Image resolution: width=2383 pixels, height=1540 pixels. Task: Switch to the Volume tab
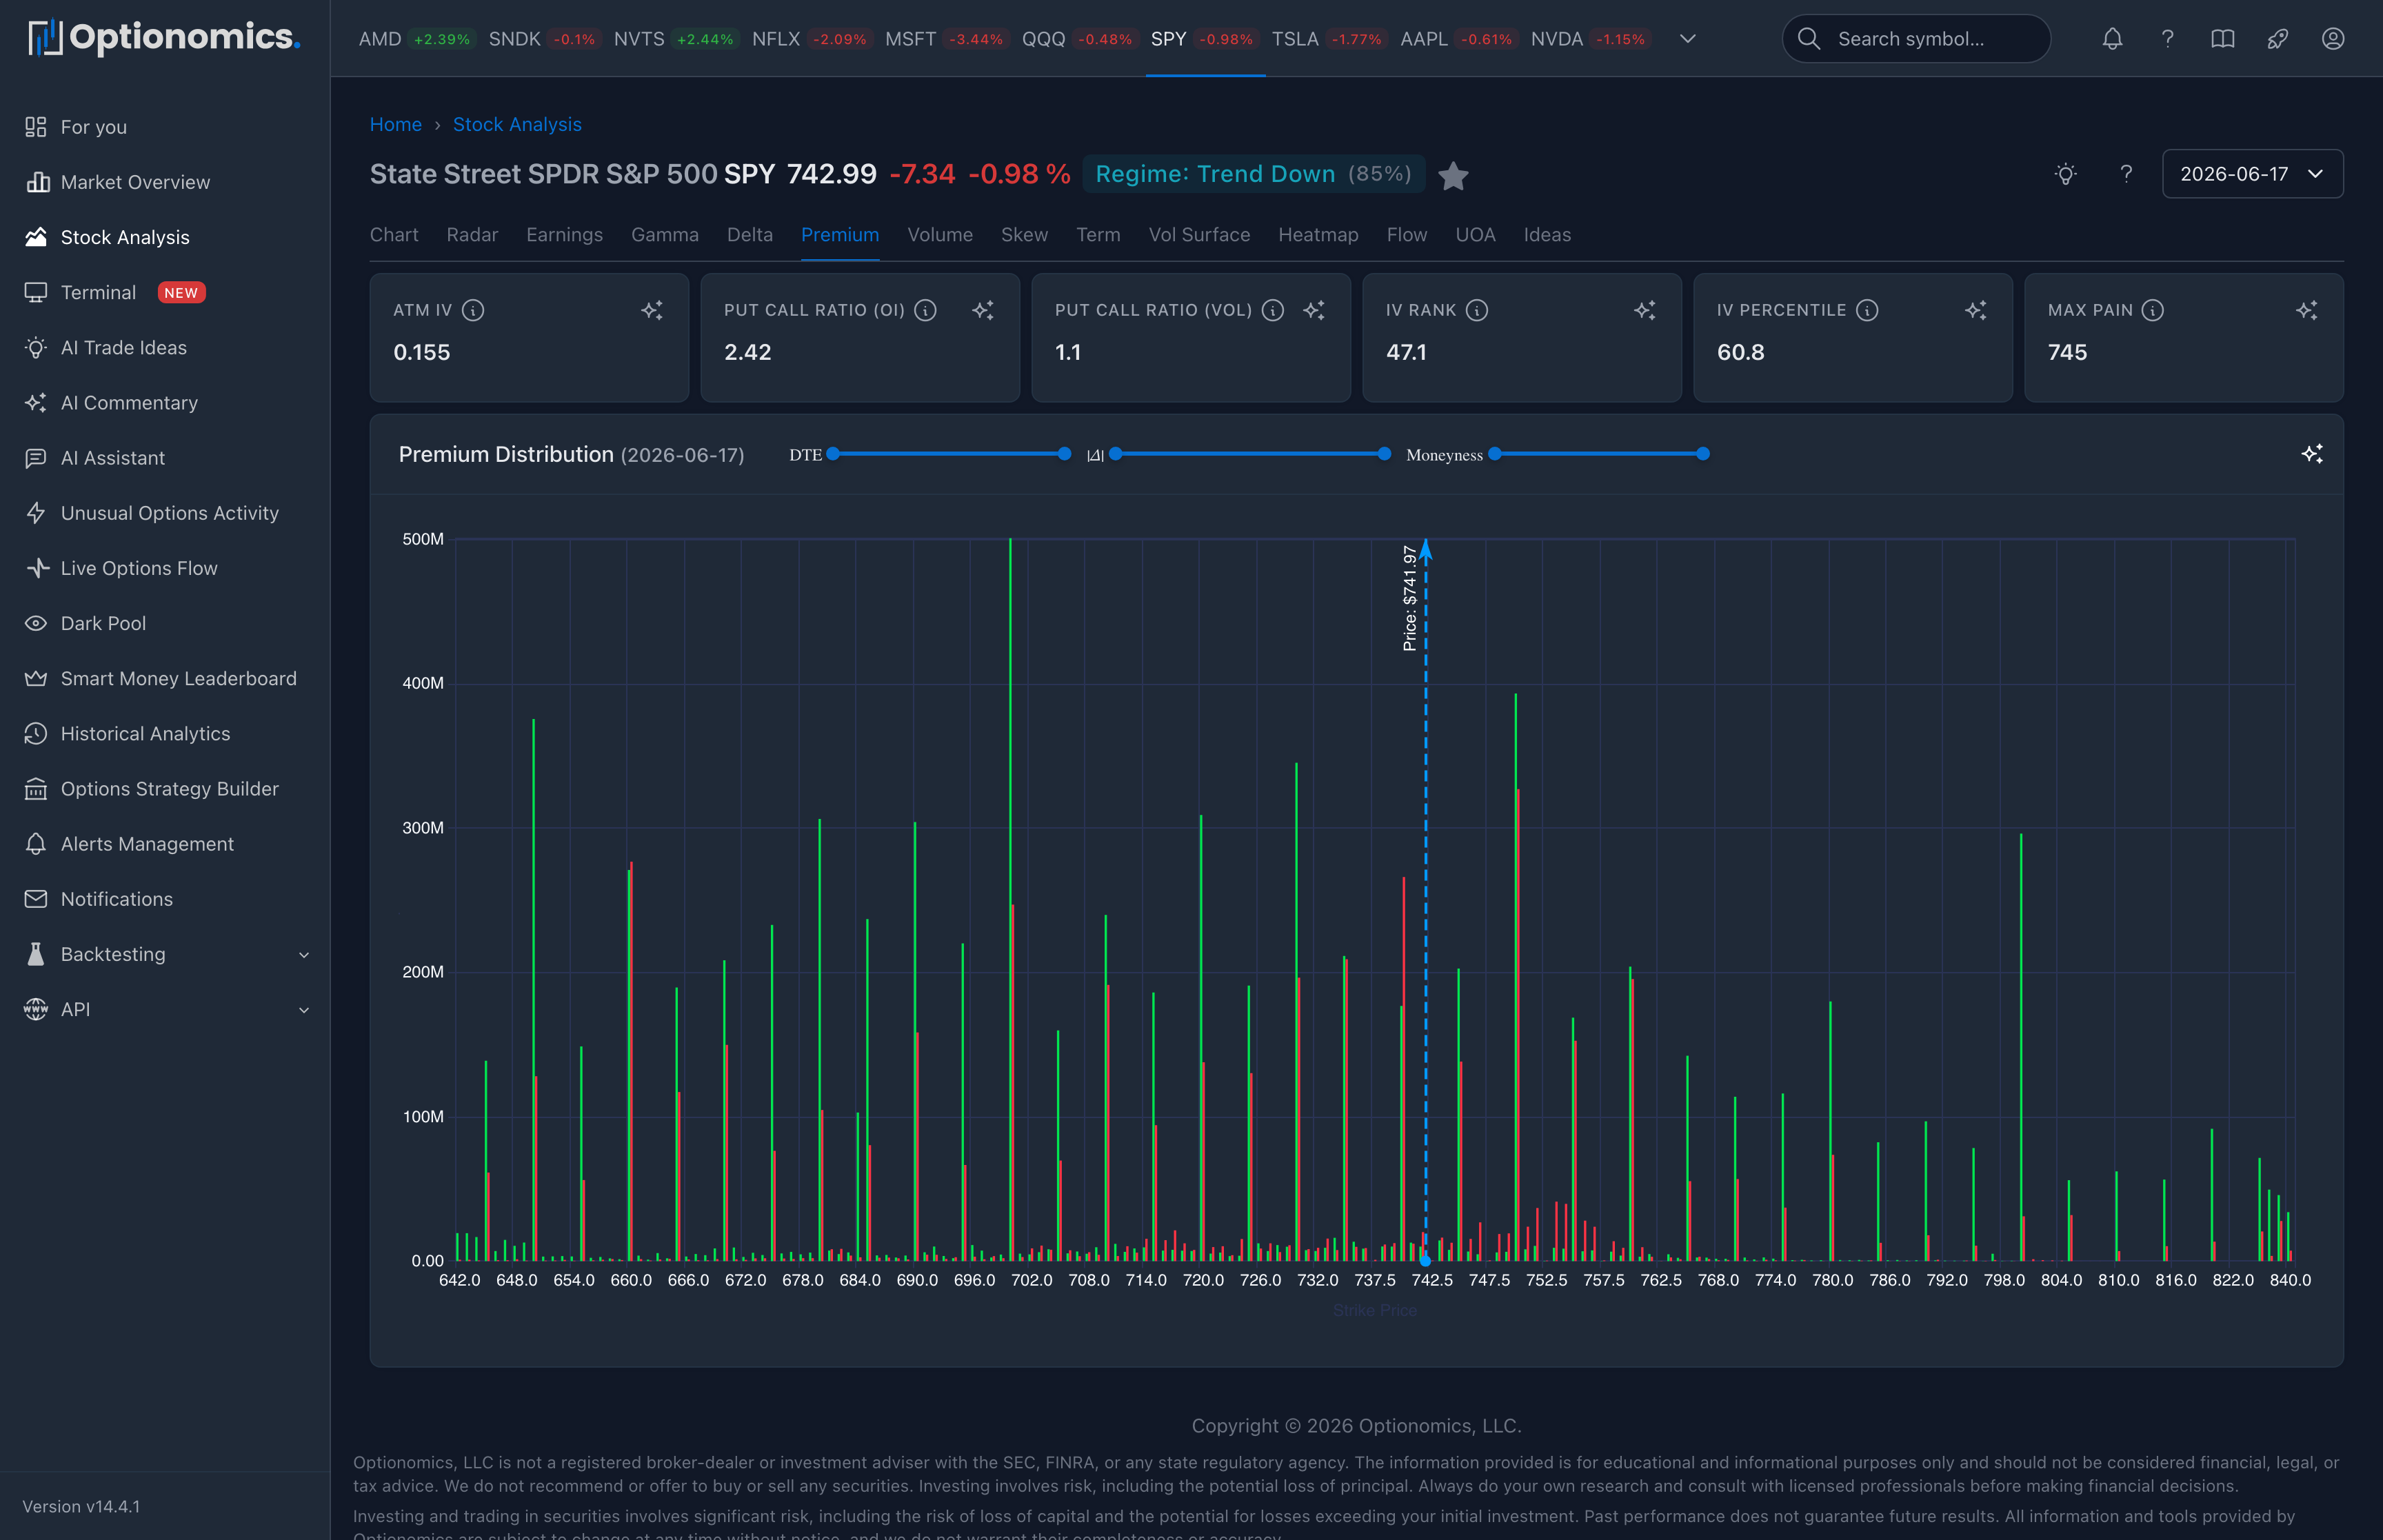coord(940,235)
